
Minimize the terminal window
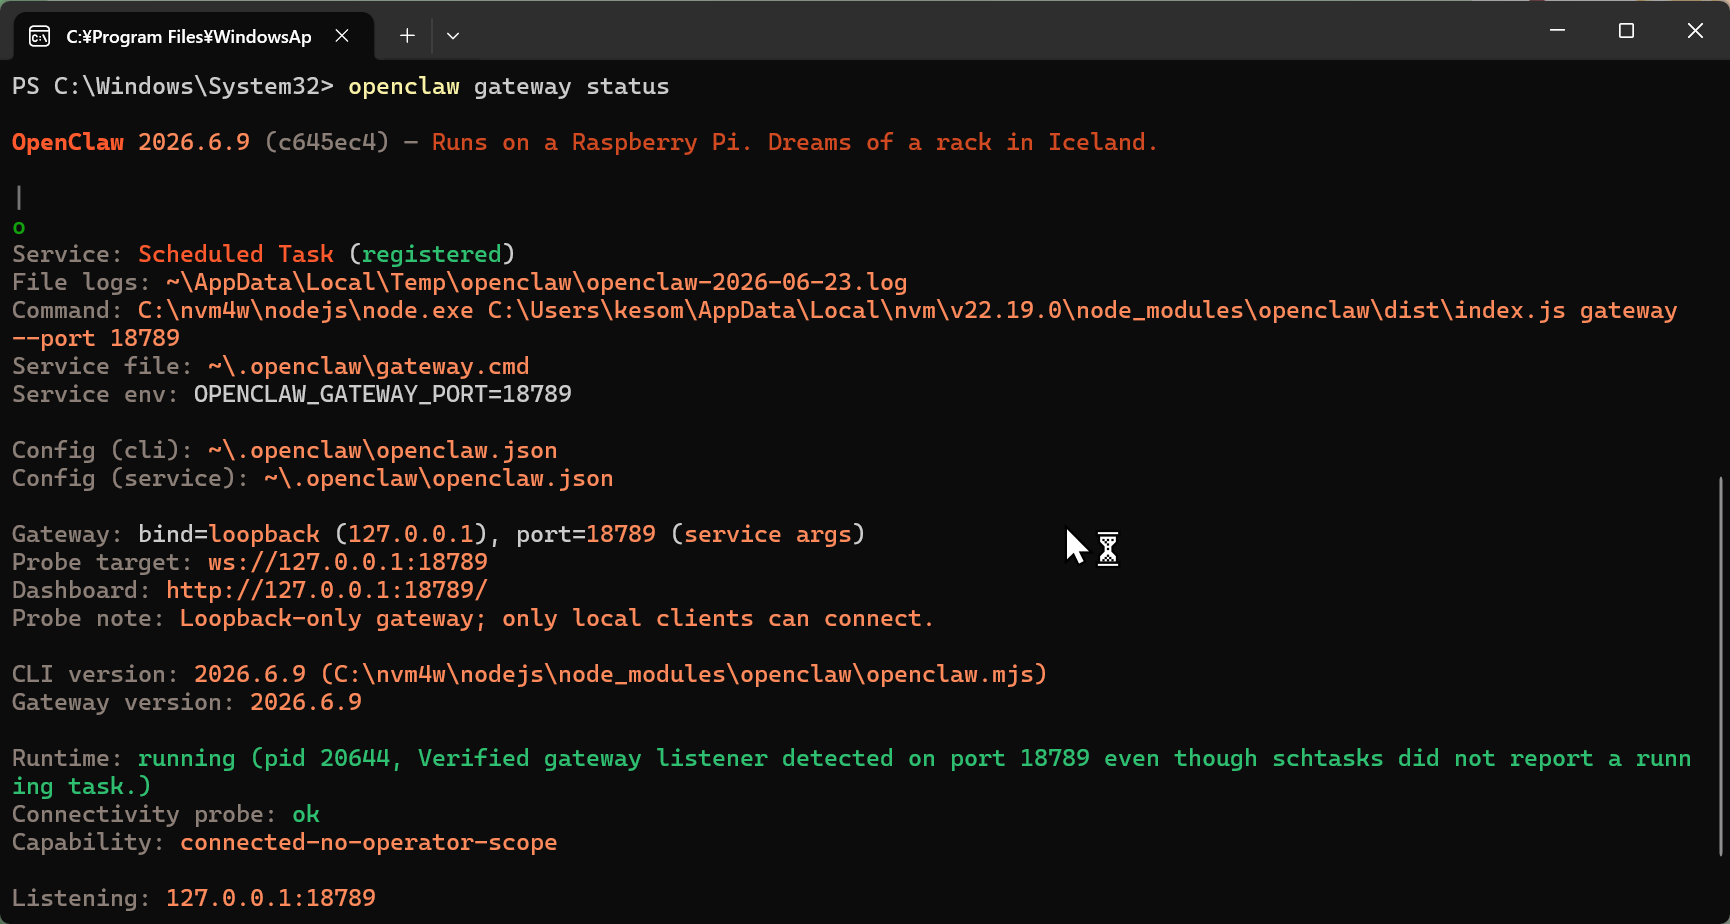(x=1557, y=31)
